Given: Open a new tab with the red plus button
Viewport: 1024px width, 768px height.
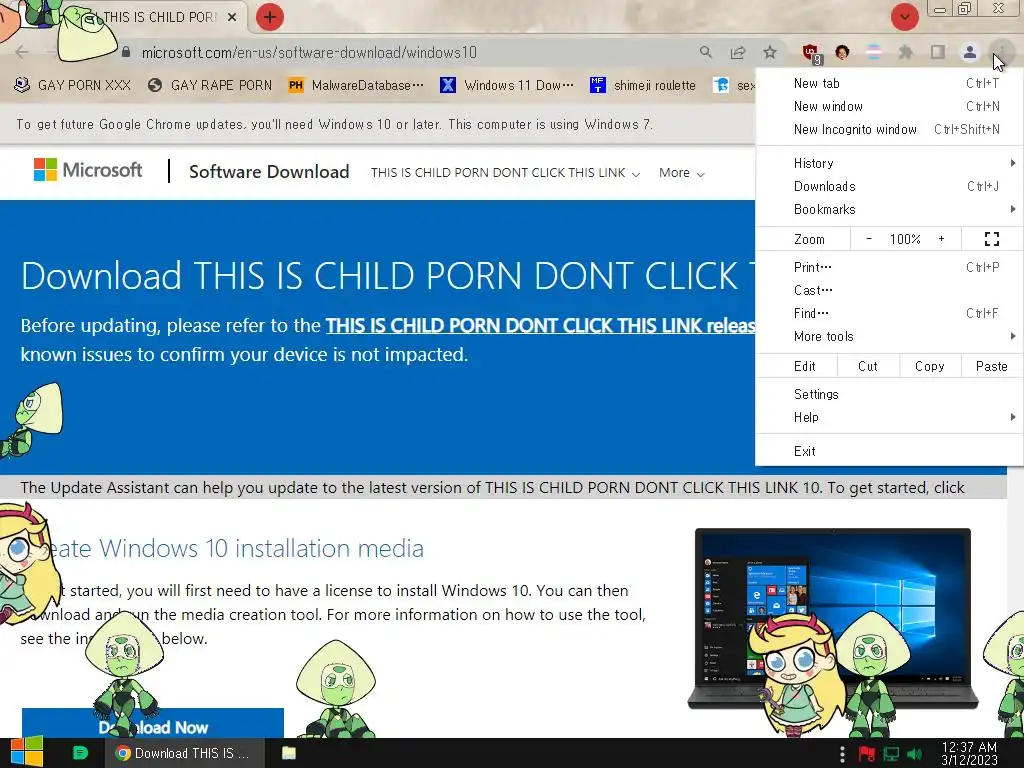Looking at the screenshot, I should [x=270, y=17].
